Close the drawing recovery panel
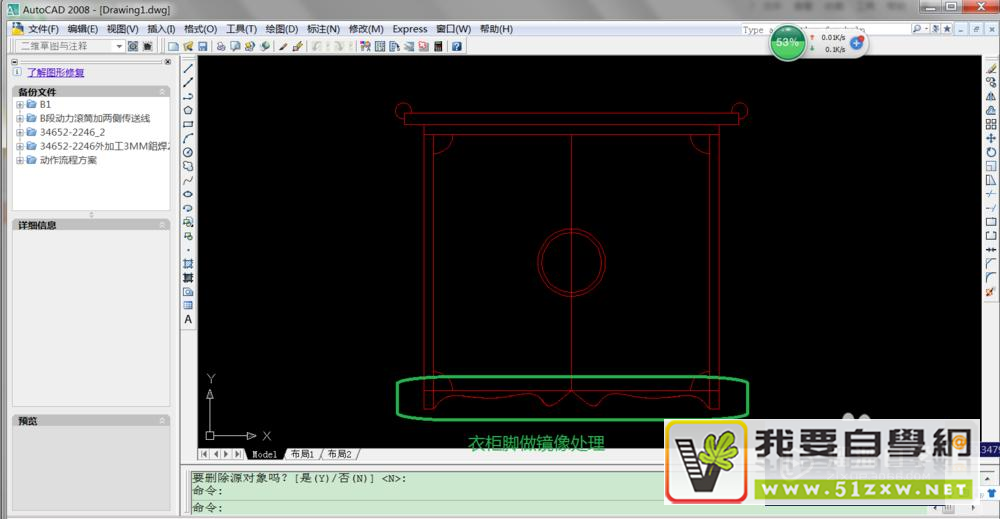 [168, 62]
